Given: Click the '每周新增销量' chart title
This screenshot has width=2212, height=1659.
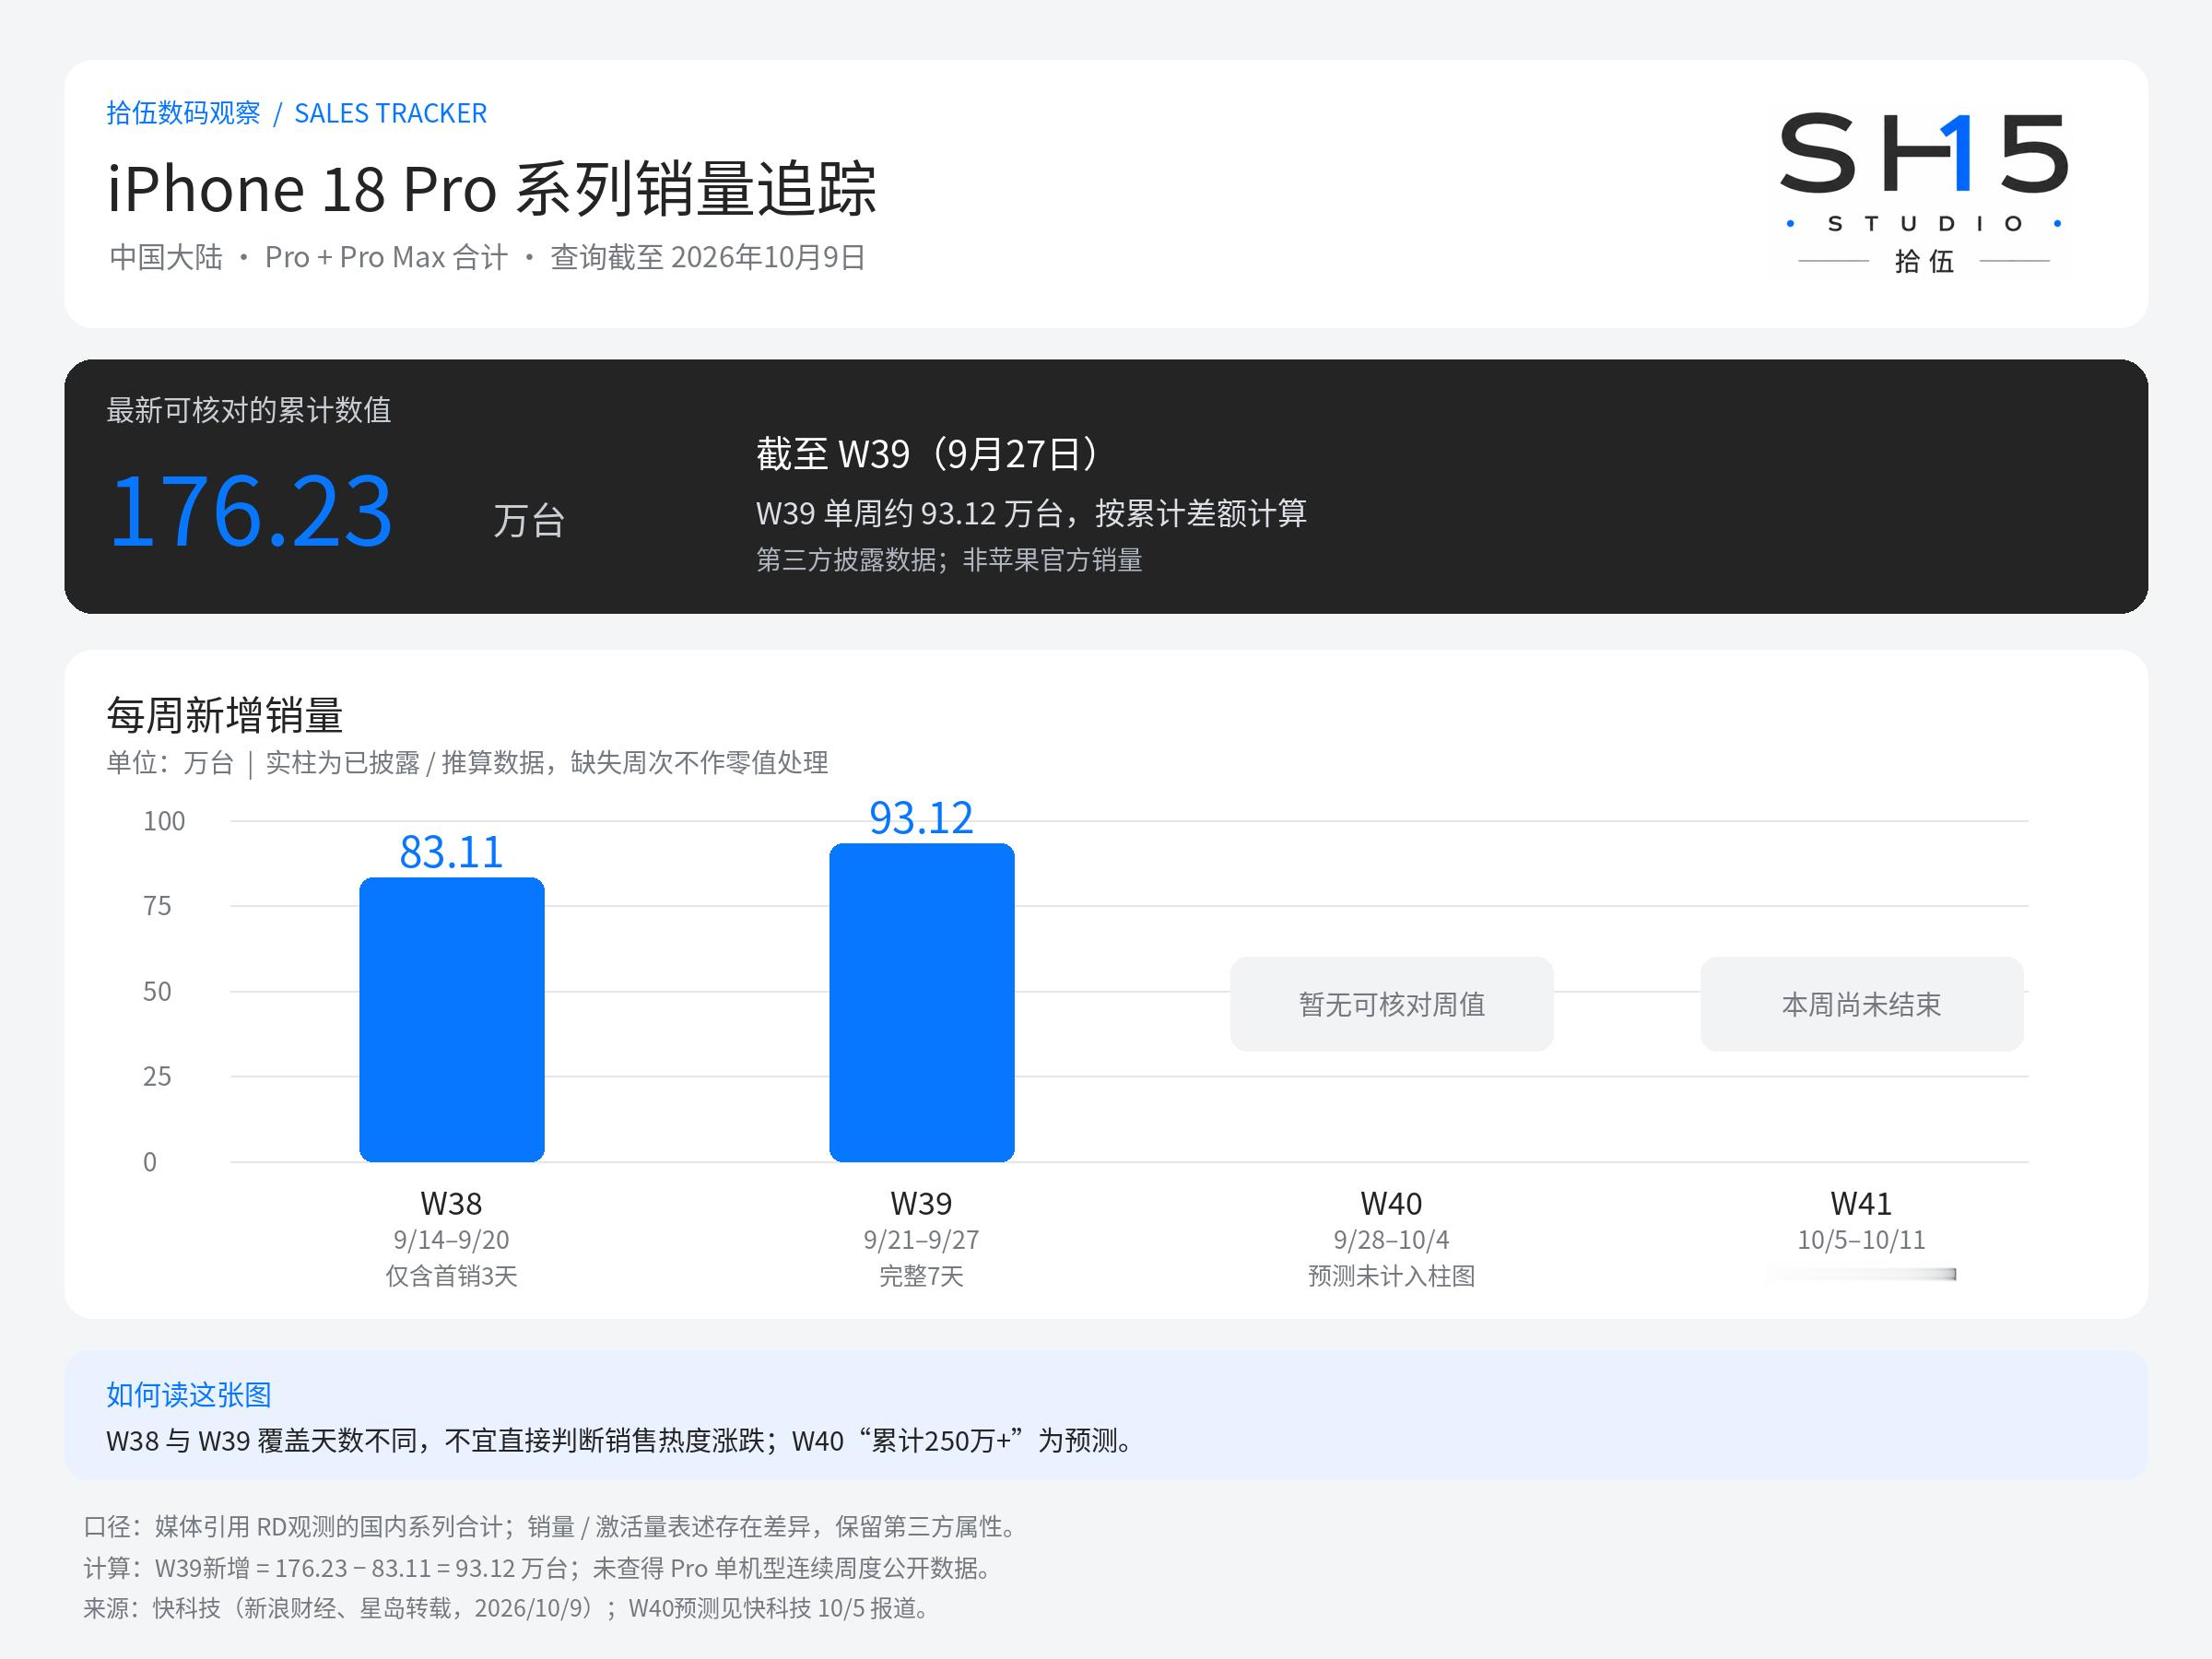Looking at the screenshot, I should [x=225, y=716].
